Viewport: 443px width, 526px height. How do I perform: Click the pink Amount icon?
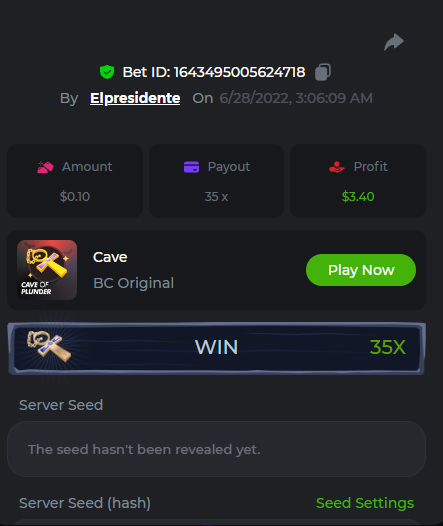[x=45, y=167]
